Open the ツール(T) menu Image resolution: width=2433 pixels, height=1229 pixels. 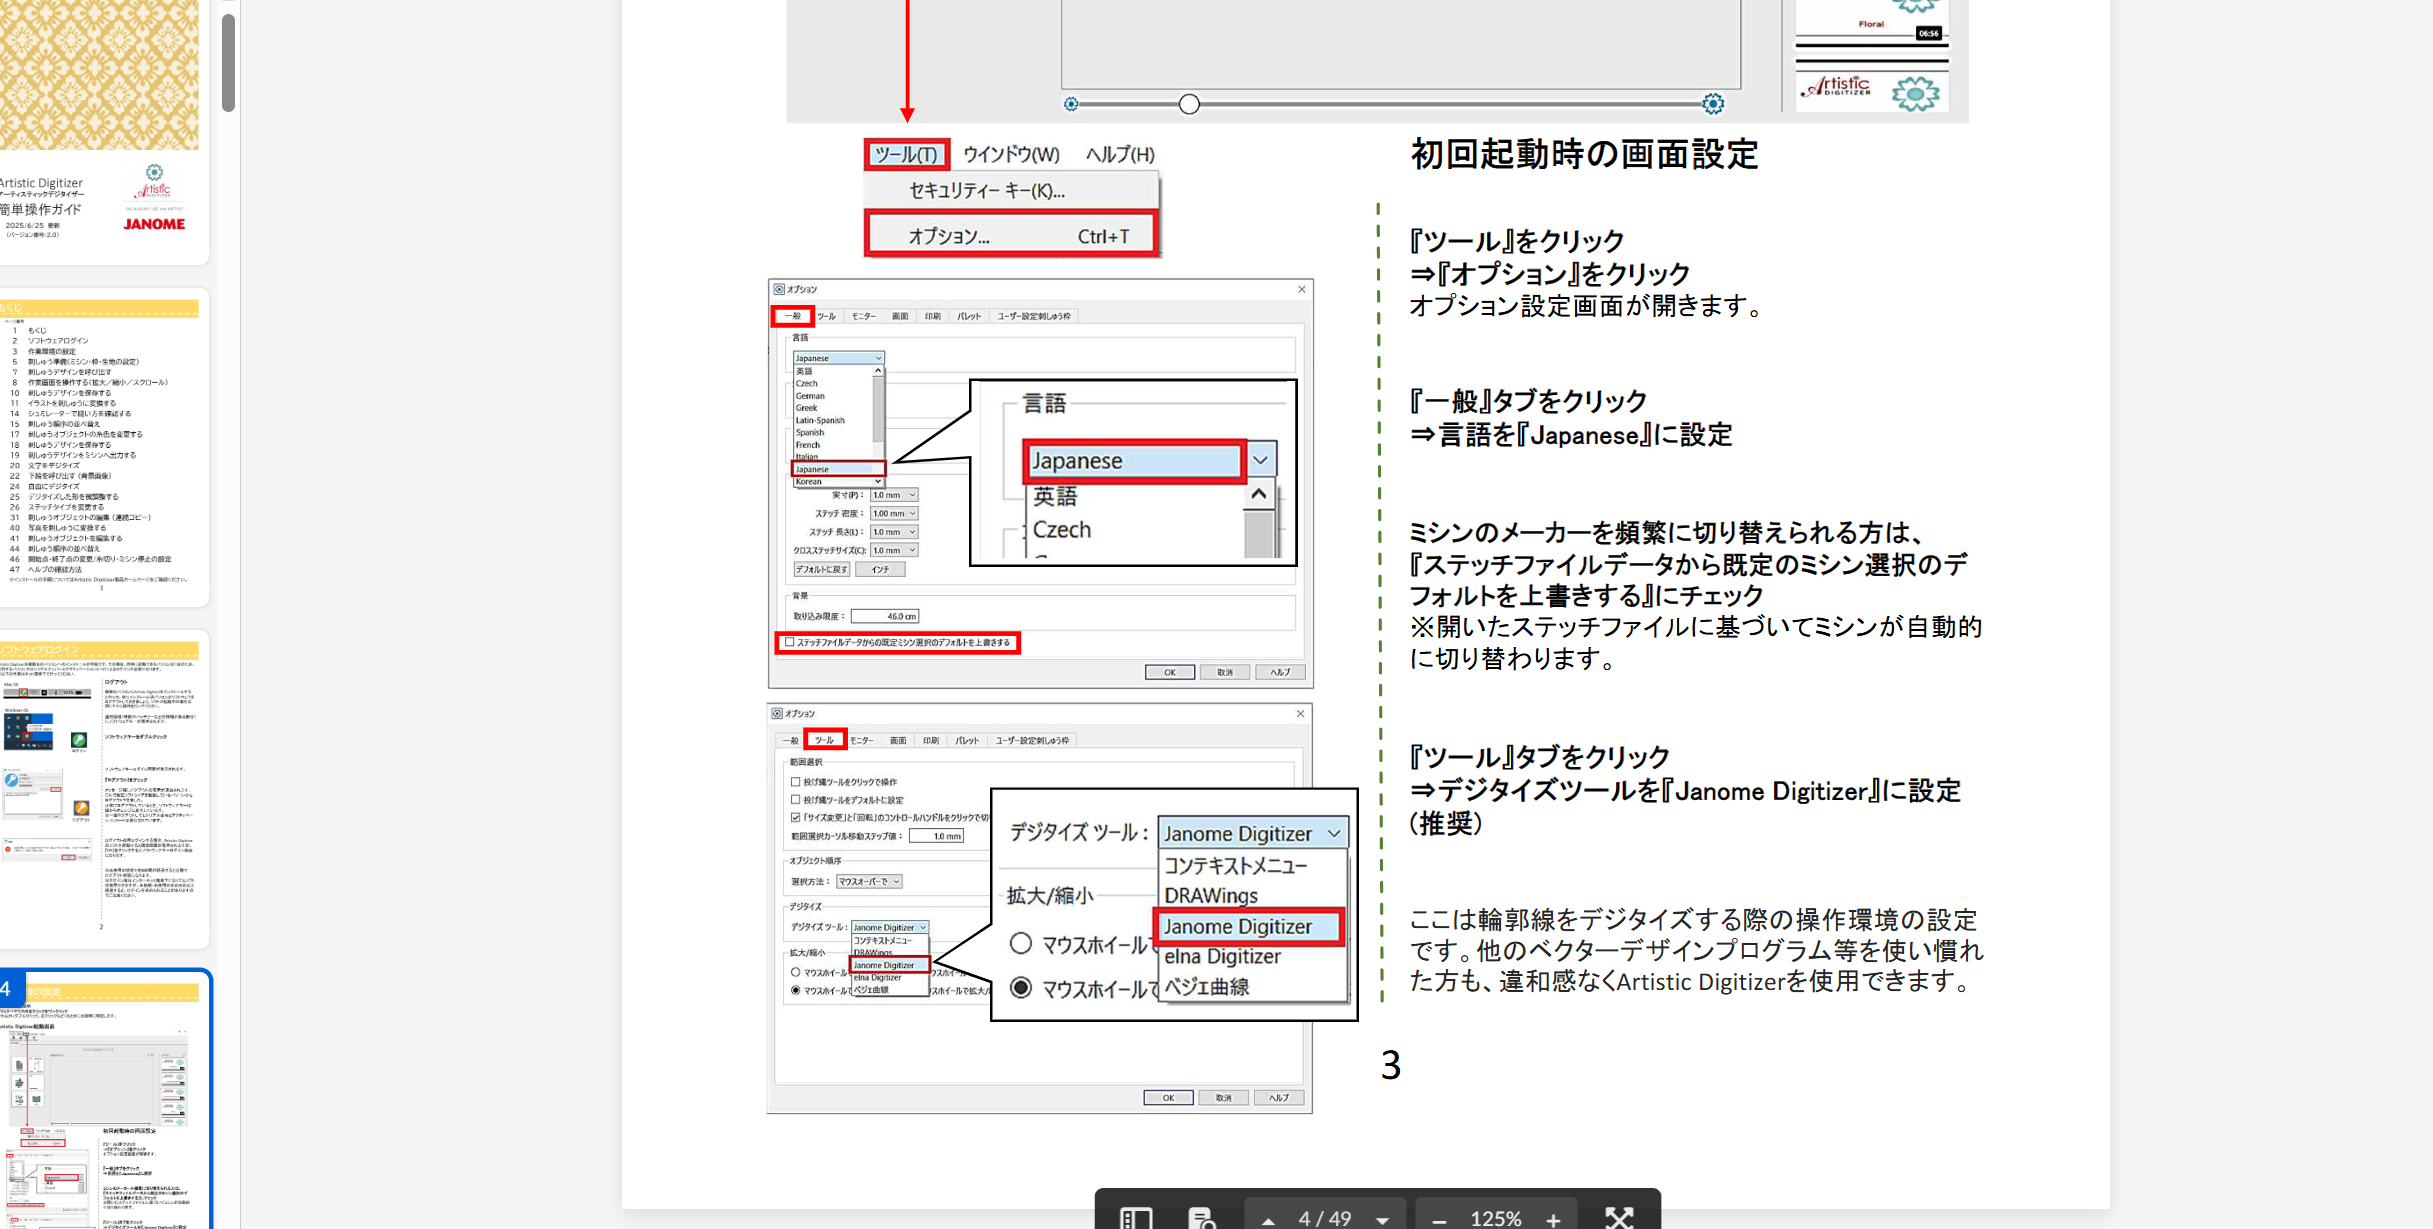906,154
